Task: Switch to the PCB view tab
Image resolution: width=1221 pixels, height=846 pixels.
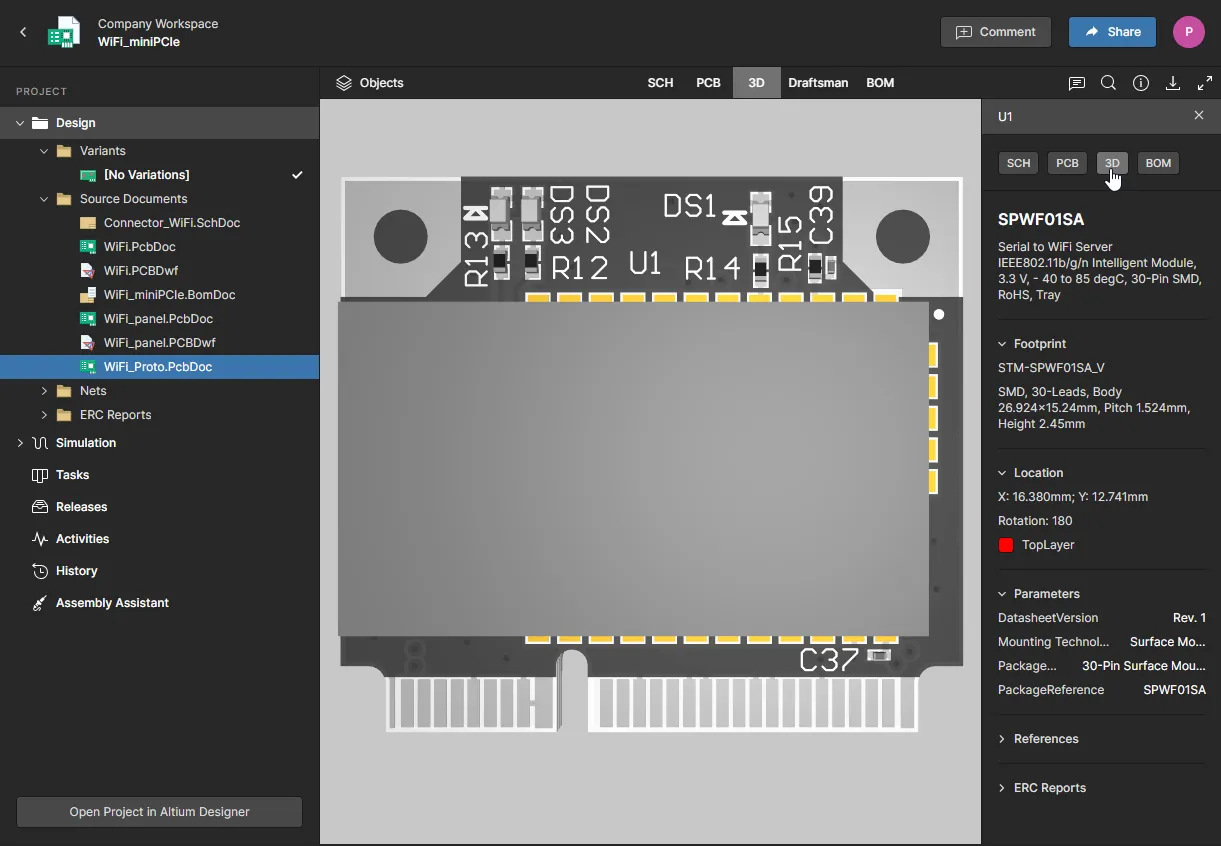Action: [x=708, y=83]
